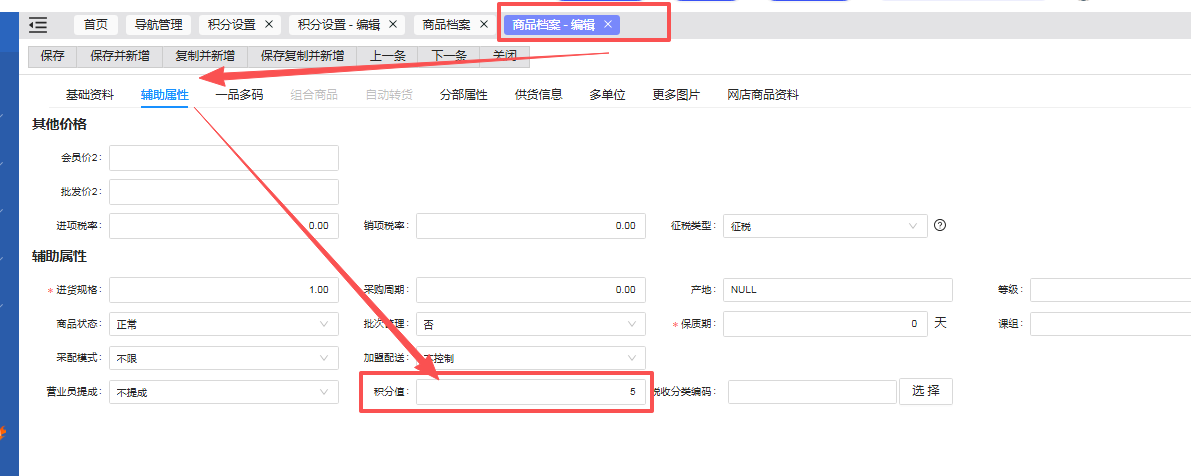Click the 积分值 input field
Image resolution: width=1191 pixels, height=476 pixels.
531,392
